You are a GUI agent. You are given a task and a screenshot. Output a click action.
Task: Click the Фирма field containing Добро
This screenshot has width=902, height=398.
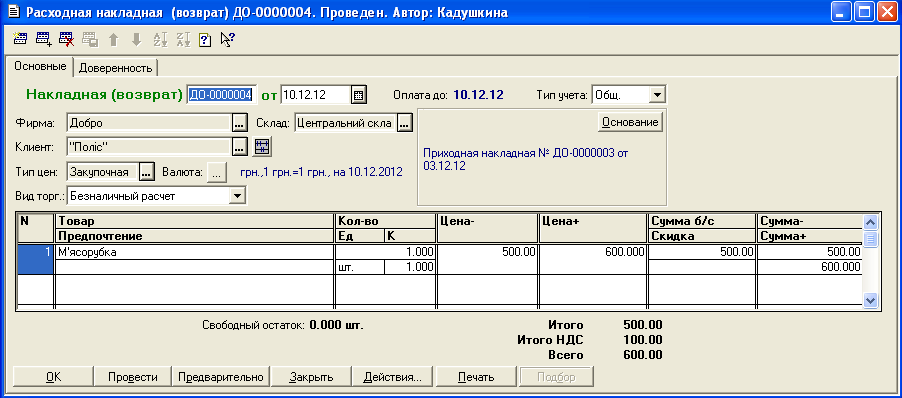click(x=149, y=123)
